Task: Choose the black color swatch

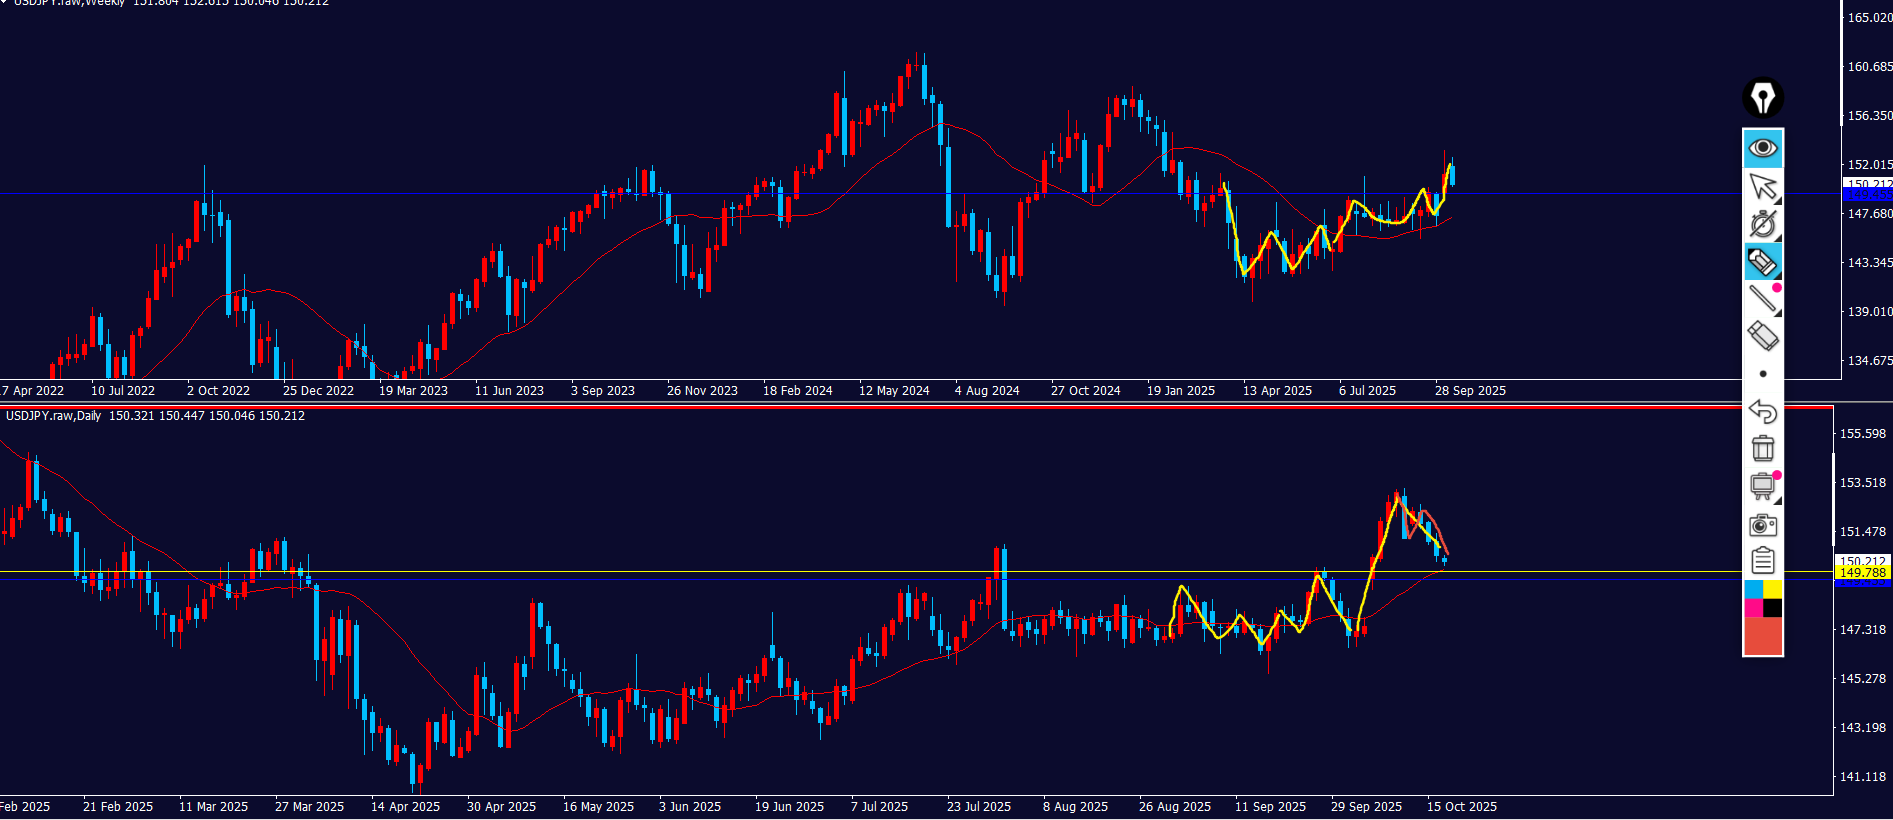Action: tap(1772, 608)
